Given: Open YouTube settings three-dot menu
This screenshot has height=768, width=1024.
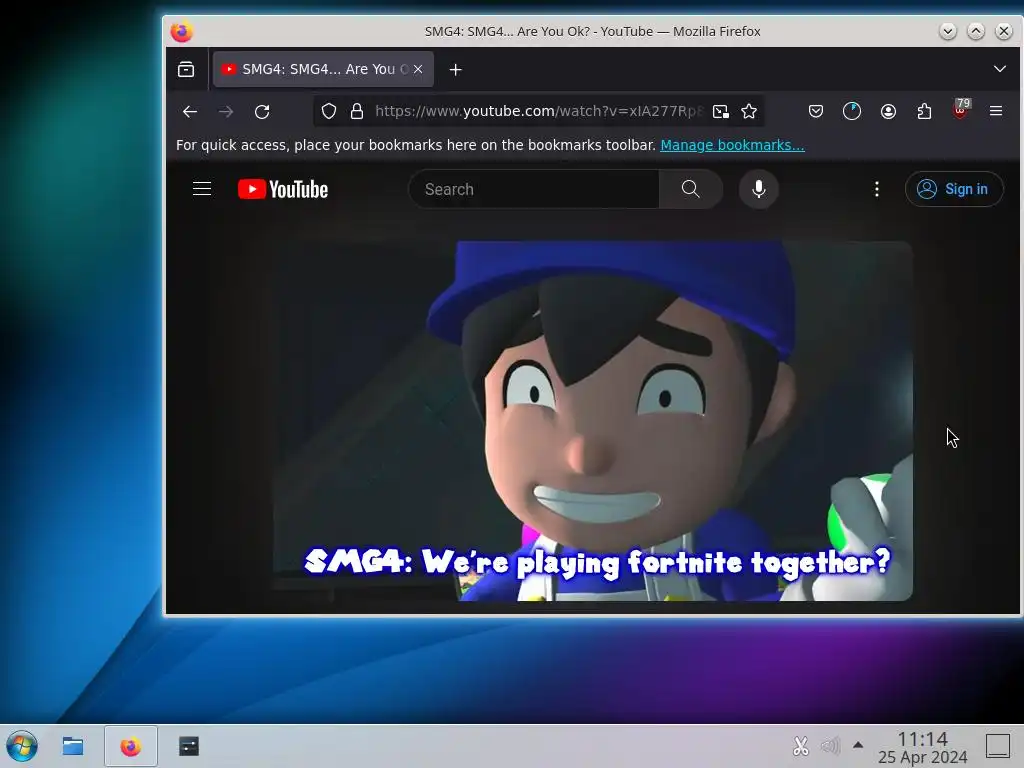Looking at the screenshot, I should [876, 189].
